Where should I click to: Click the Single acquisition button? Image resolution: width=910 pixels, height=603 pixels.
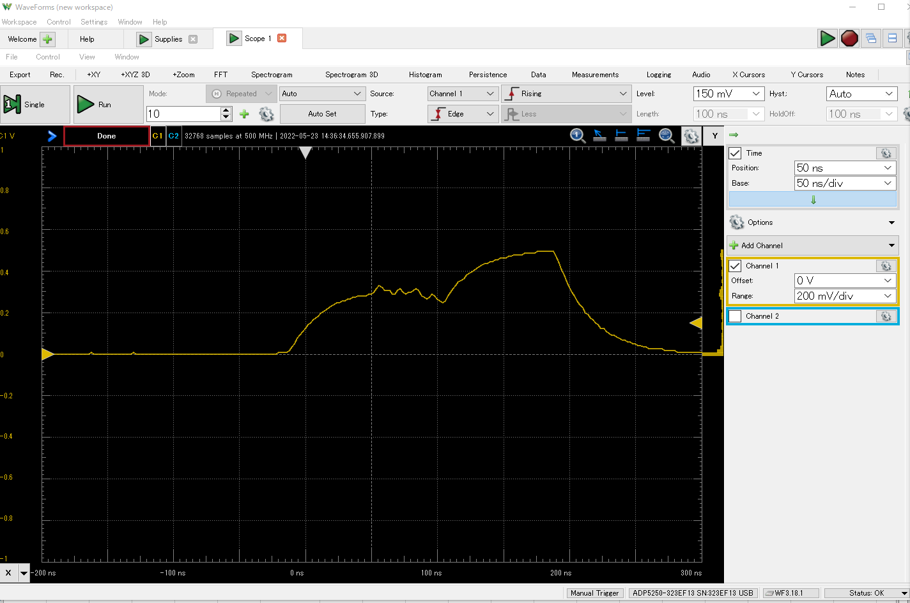point(35,104)
